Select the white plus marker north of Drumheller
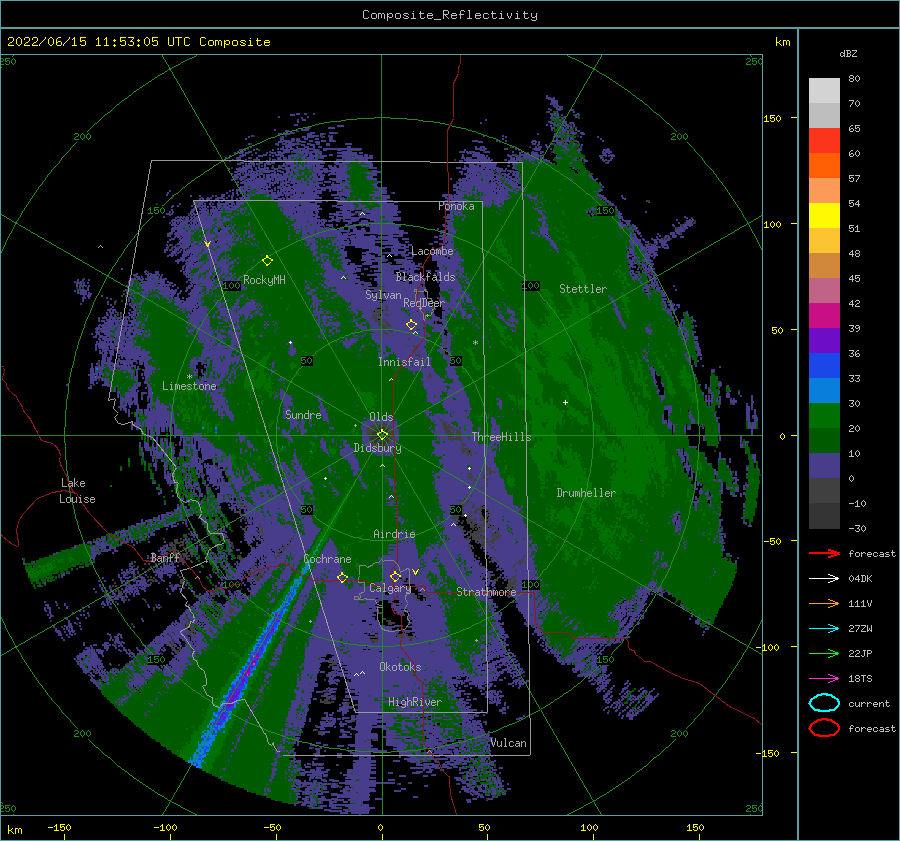Viewport: 900px width, 841px height. [565, 402]
